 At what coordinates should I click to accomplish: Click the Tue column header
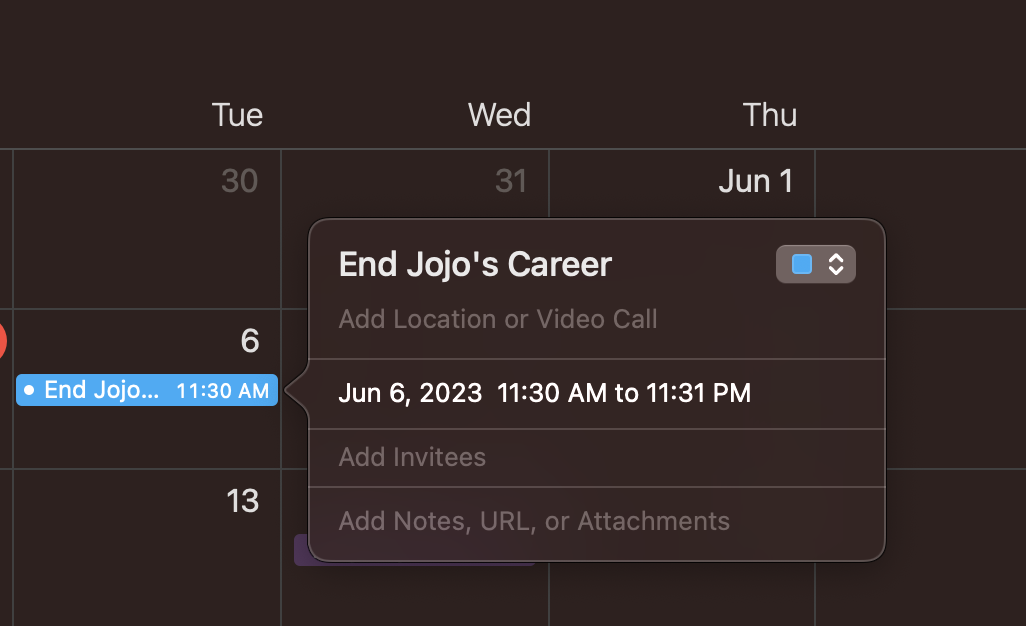(x=237, y=115)
